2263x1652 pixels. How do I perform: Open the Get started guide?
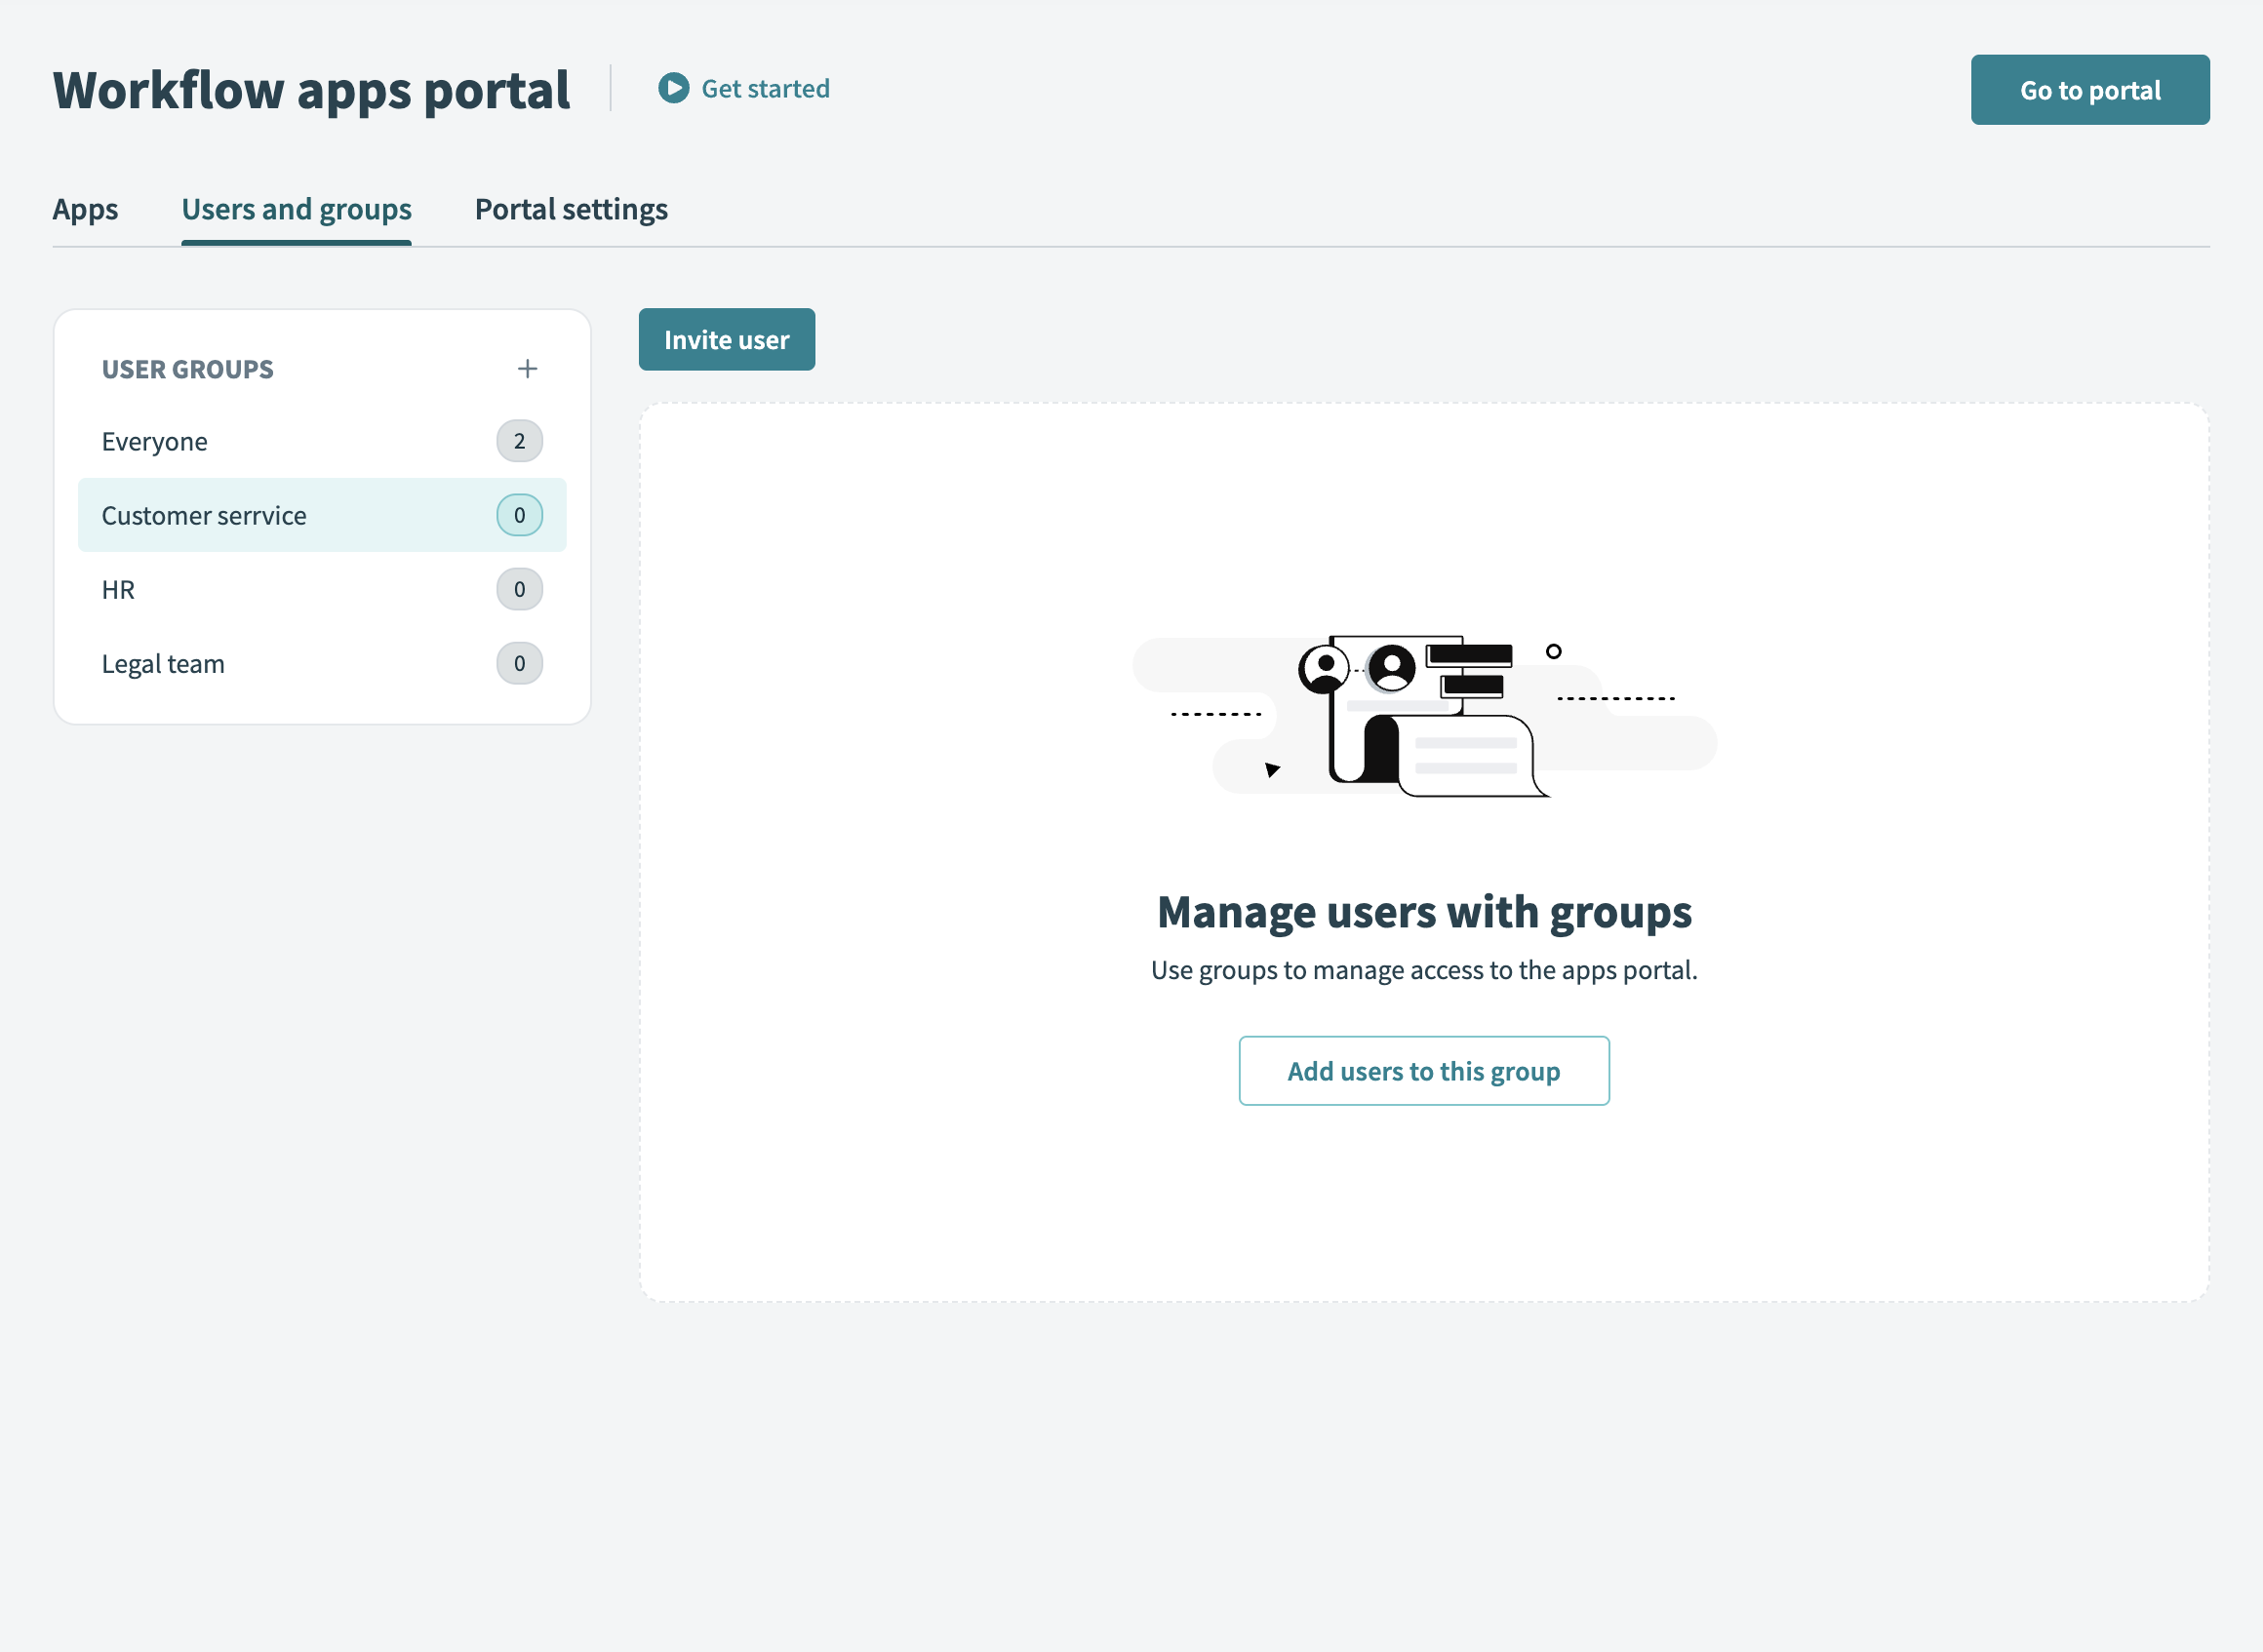766,88
